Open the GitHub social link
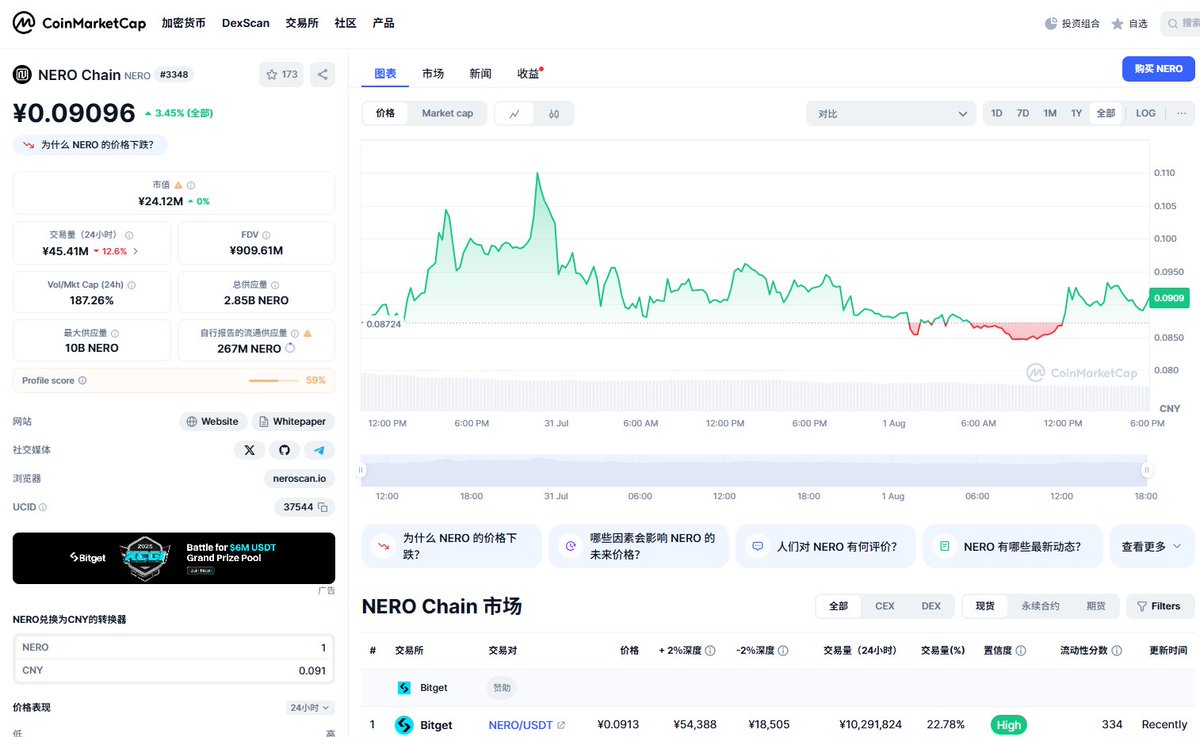This screenshot has height=737, width=1200. coord(284,450)
